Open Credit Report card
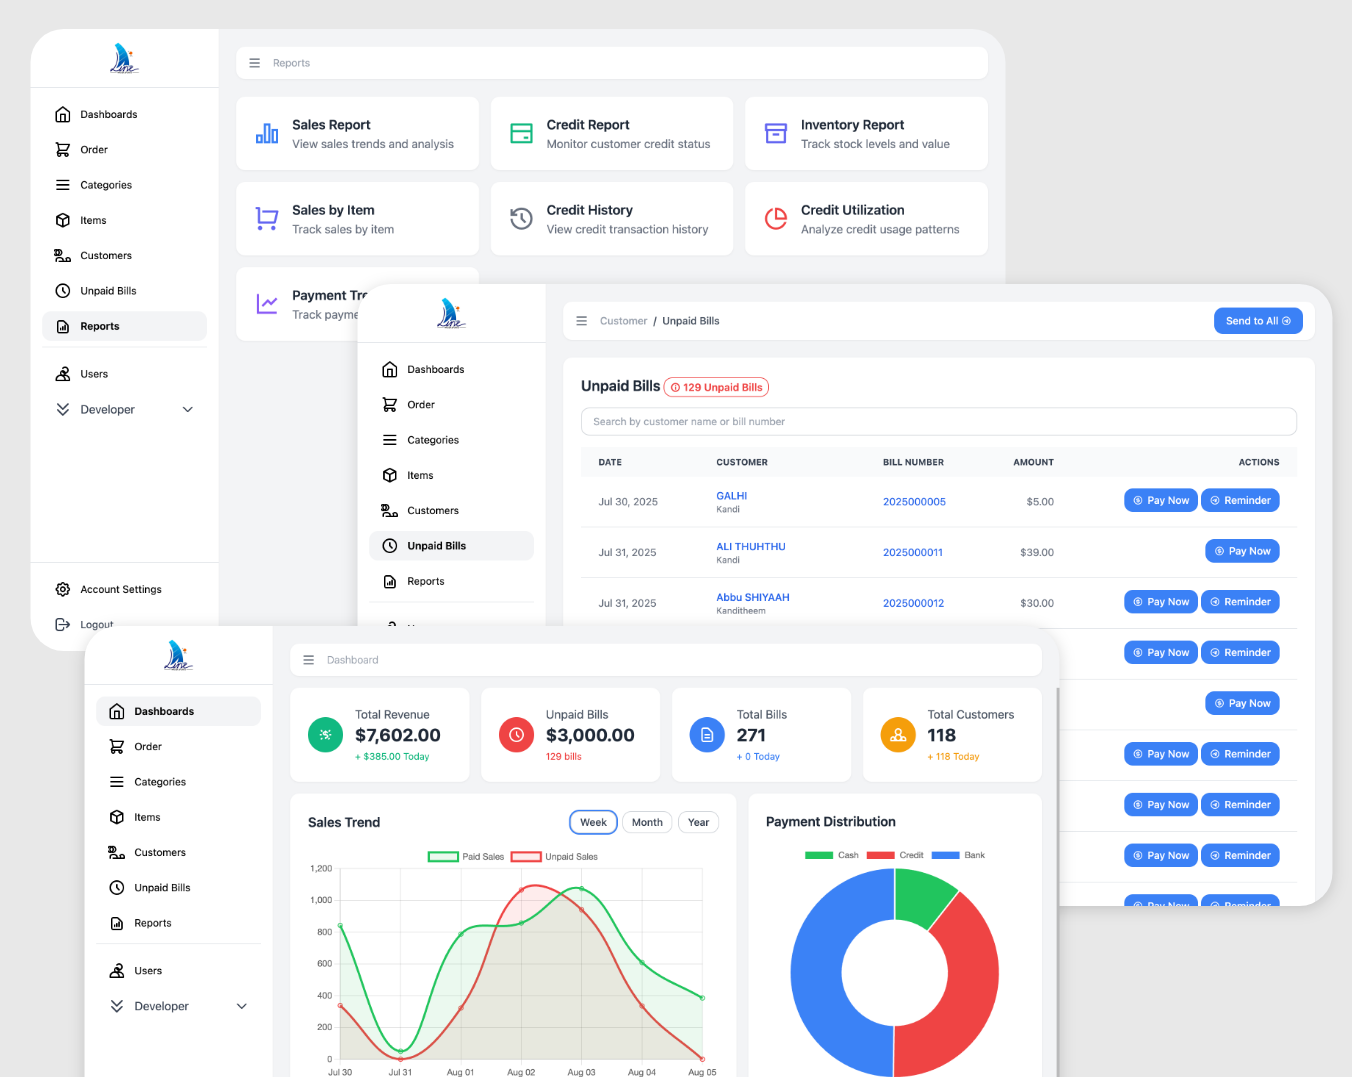1352x1077 pixels. tap(611, 133)
